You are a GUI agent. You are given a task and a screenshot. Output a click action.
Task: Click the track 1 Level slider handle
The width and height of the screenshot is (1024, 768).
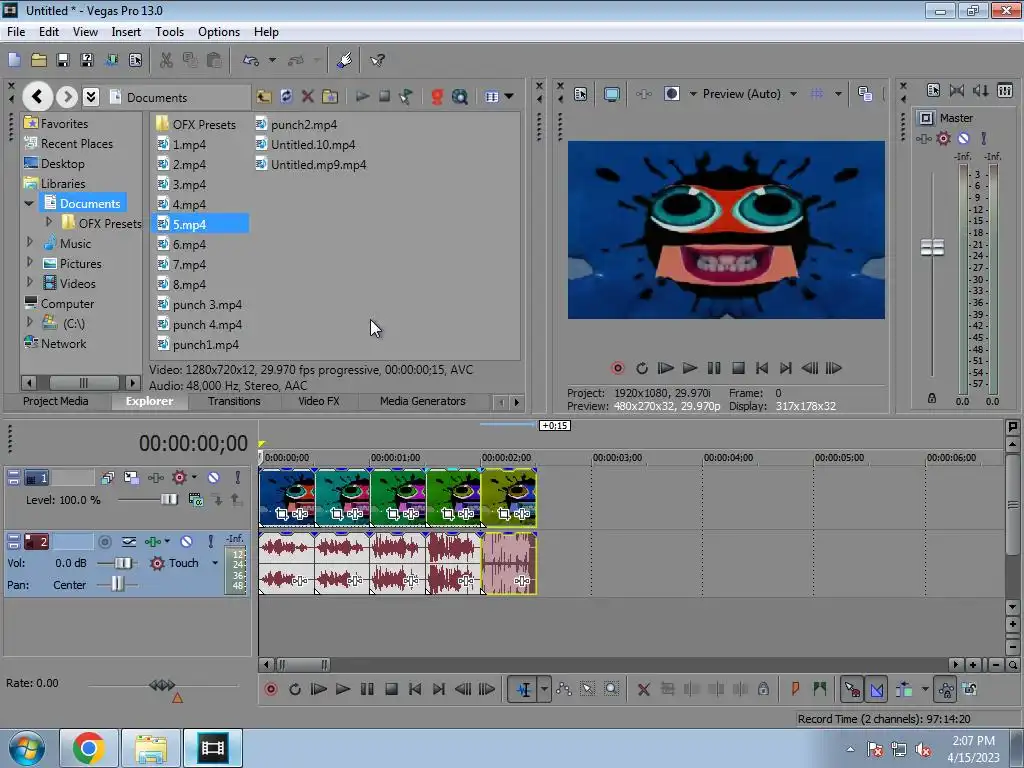(x=169, y=500)
